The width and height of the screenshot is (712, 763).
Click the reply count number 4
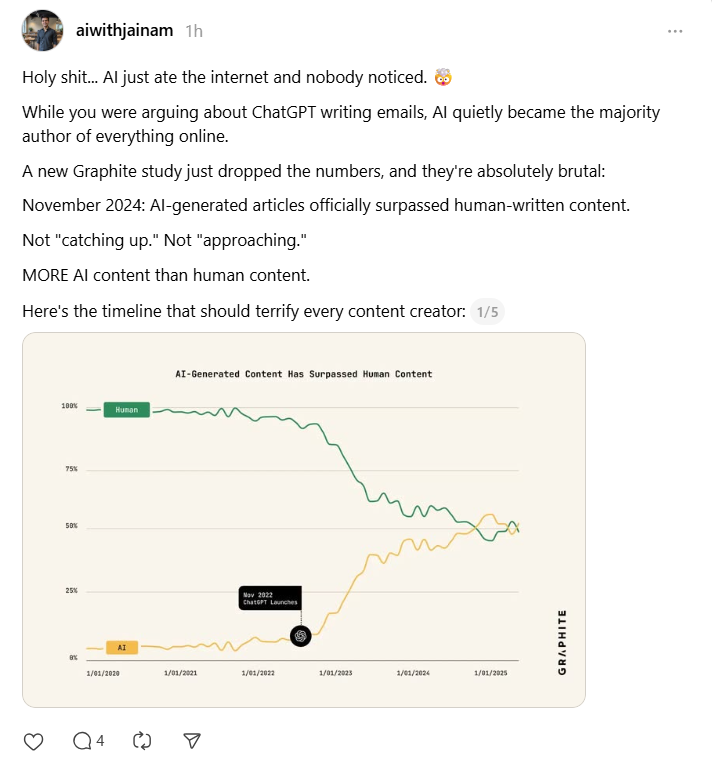pyautogui.click(x=101, y=741)
